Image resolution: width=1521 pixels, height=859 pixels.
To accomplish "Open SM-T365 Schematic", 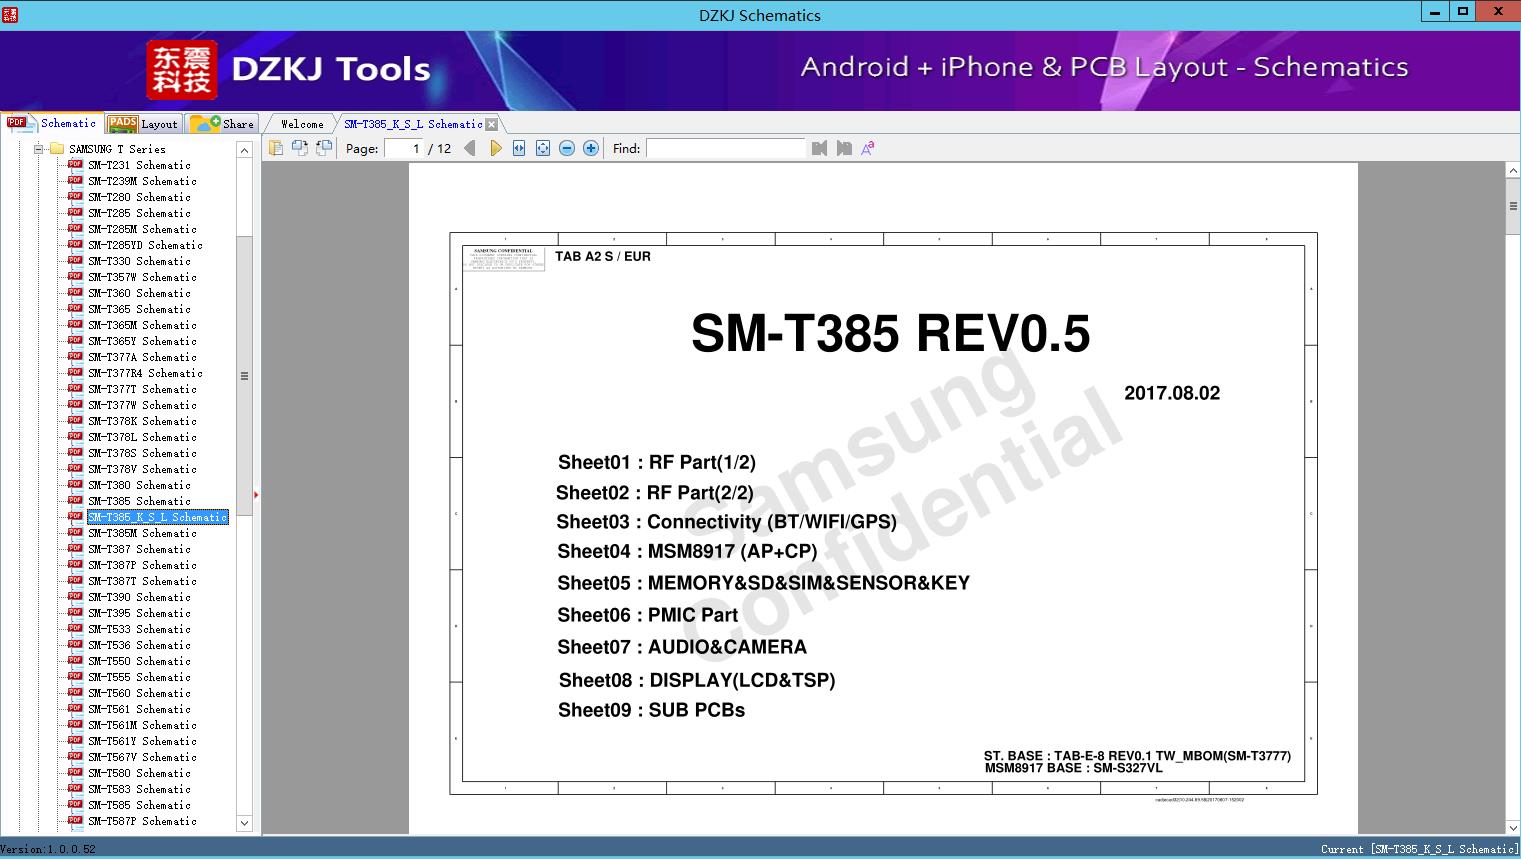I will click(x=139, y=309).
